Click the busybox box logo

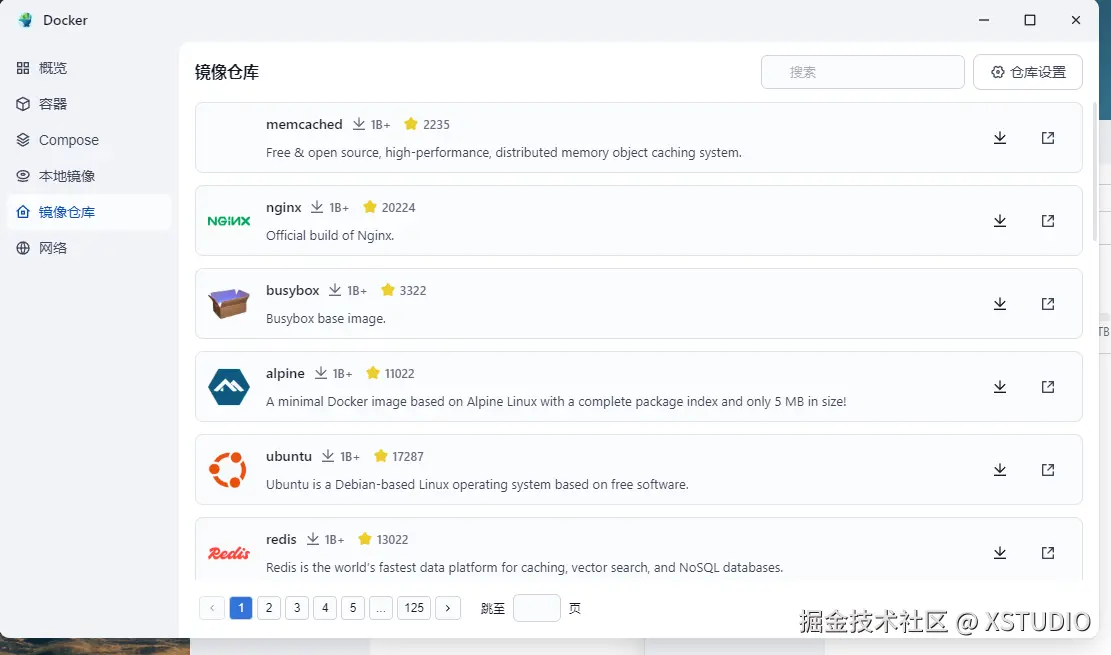coord(229,303)
